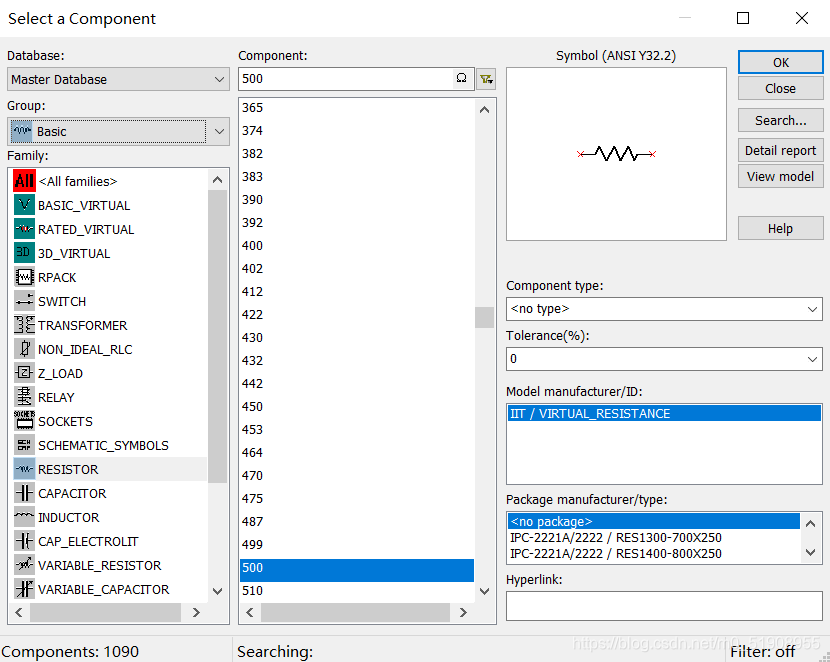Click the VARIABLE_RESISTOR family icon

click(24, 565)
